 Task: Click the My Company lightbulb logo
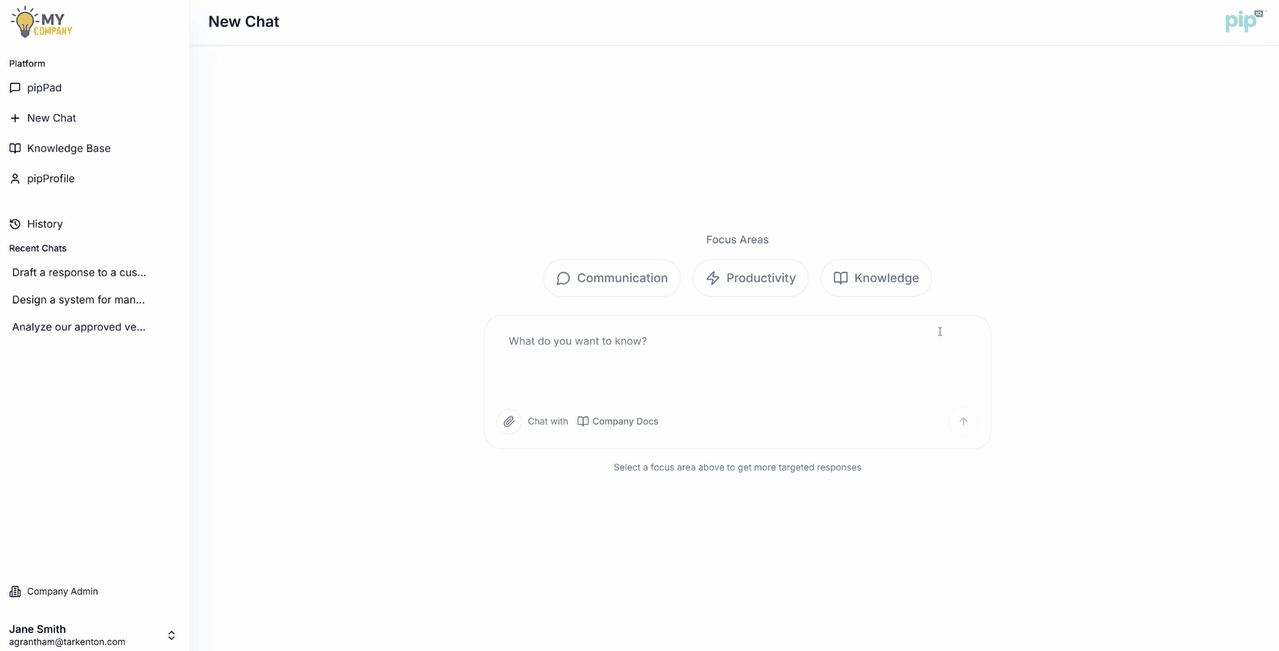click(42, 21)
